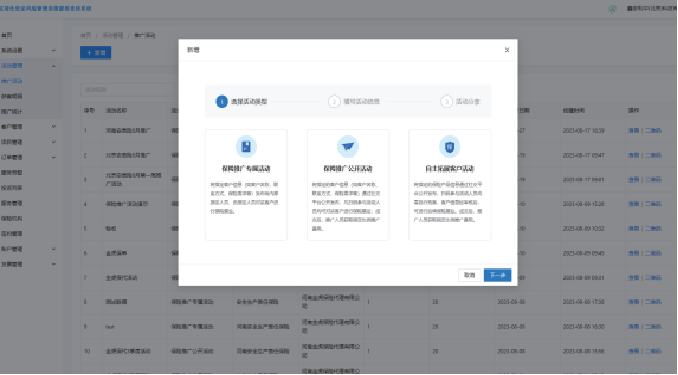This screenshot has height=375, width=678.
Task: Expand the 客户管理 sidebar chevron
Action: pyautogui.click(x=54, y=127)
